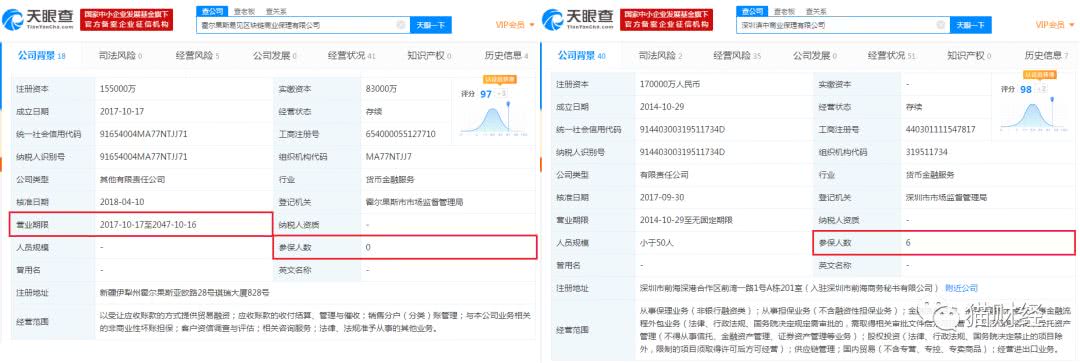1080x363 pixels.
Task: Select approval date 2018-04-10
Action: click(123, 202)
